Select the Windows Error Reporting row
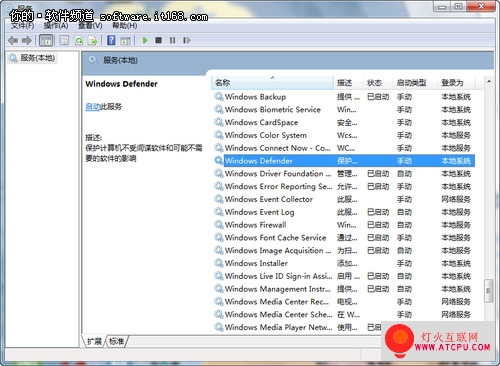The width and height of the screenshot is (500, 366). pyautogui.click(x=344, y=186)
